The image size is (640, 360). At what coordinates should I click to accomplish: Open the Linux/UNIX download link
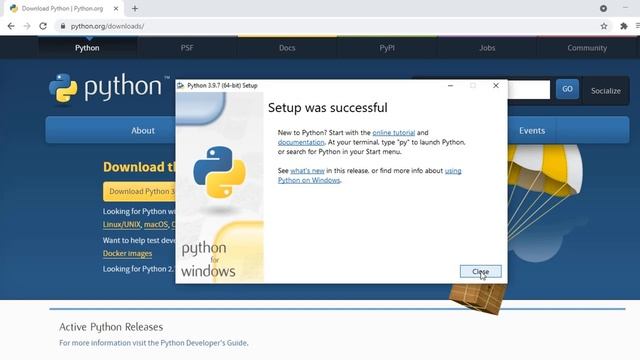click(122, 224)
